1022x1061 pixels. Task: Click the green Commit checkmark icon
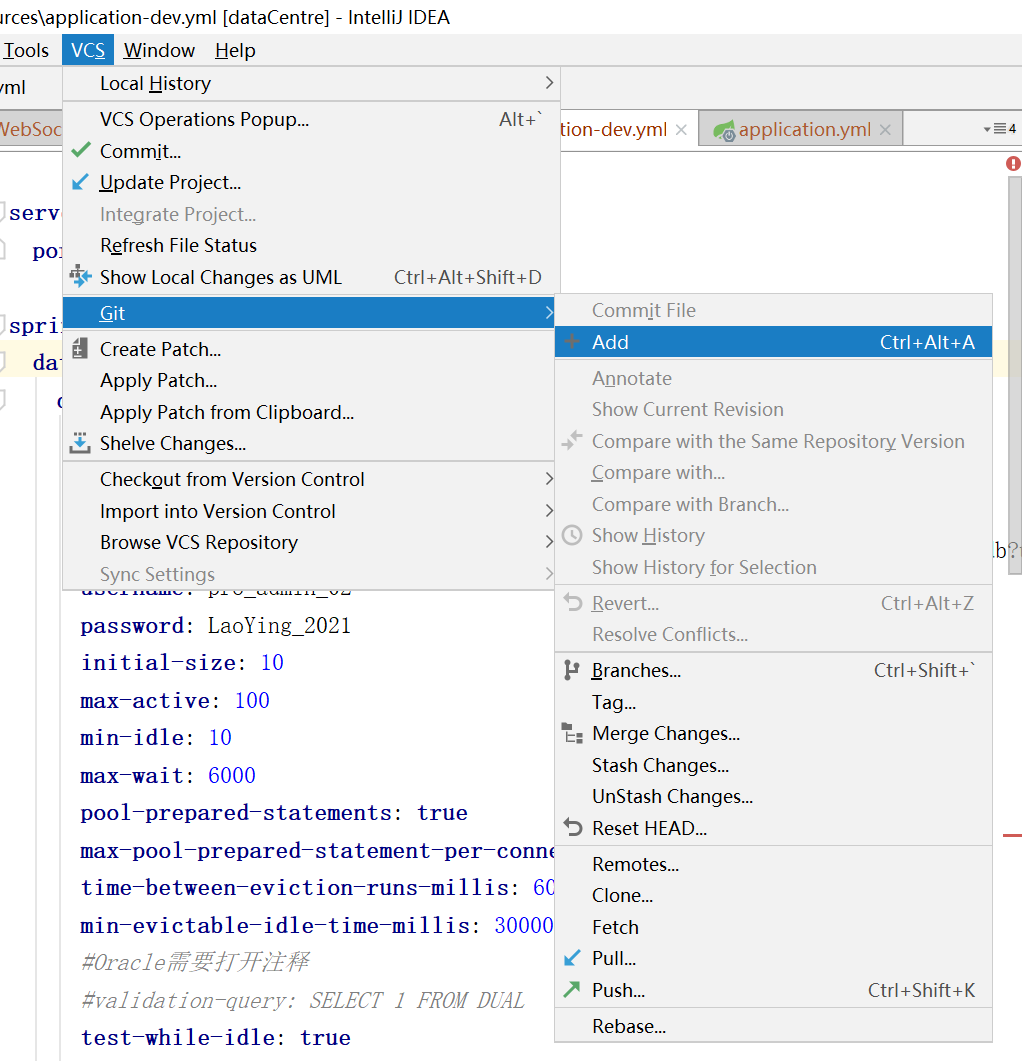[x=81, y=150]
